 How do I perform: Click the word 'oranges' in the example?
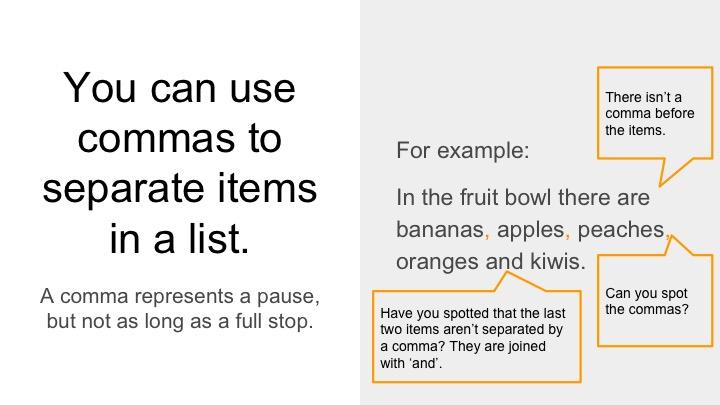438,263
